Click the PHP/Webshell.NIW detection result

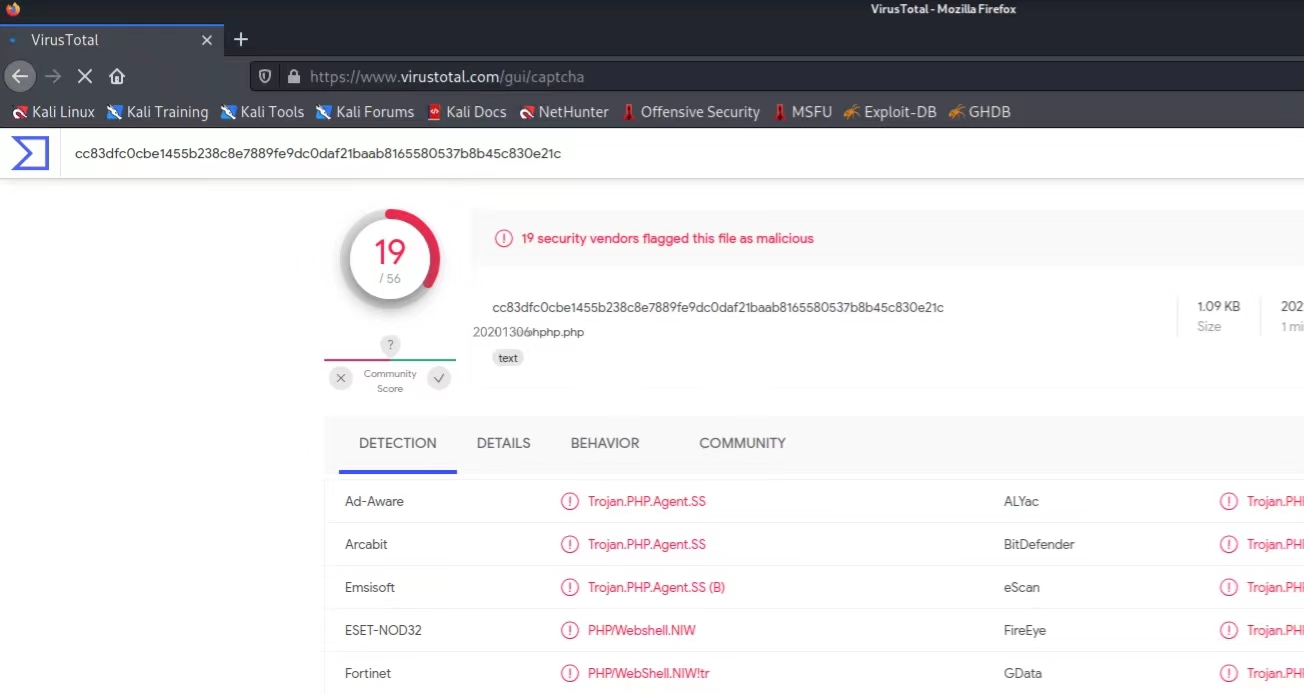click(642, 630)
